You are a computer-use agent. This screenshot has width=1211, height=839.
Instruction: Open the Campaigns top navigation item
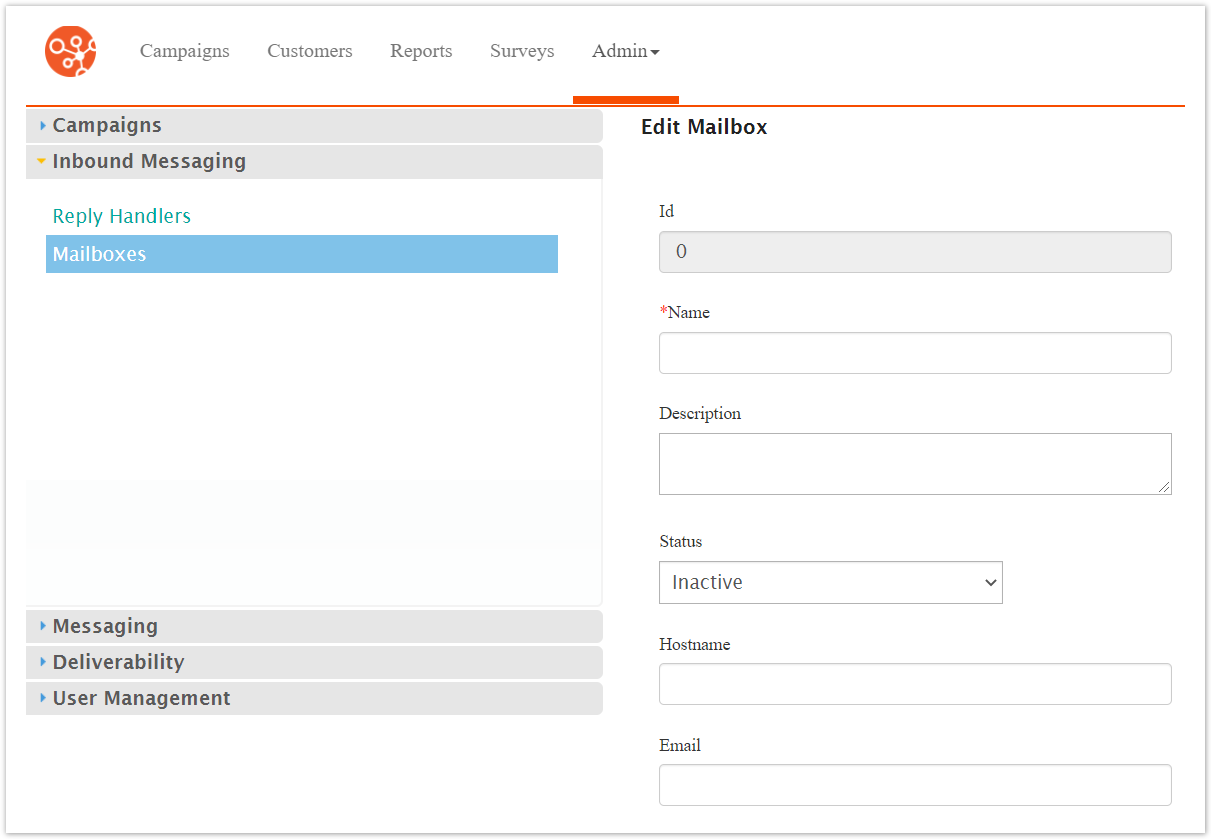(x=184, y=51)
